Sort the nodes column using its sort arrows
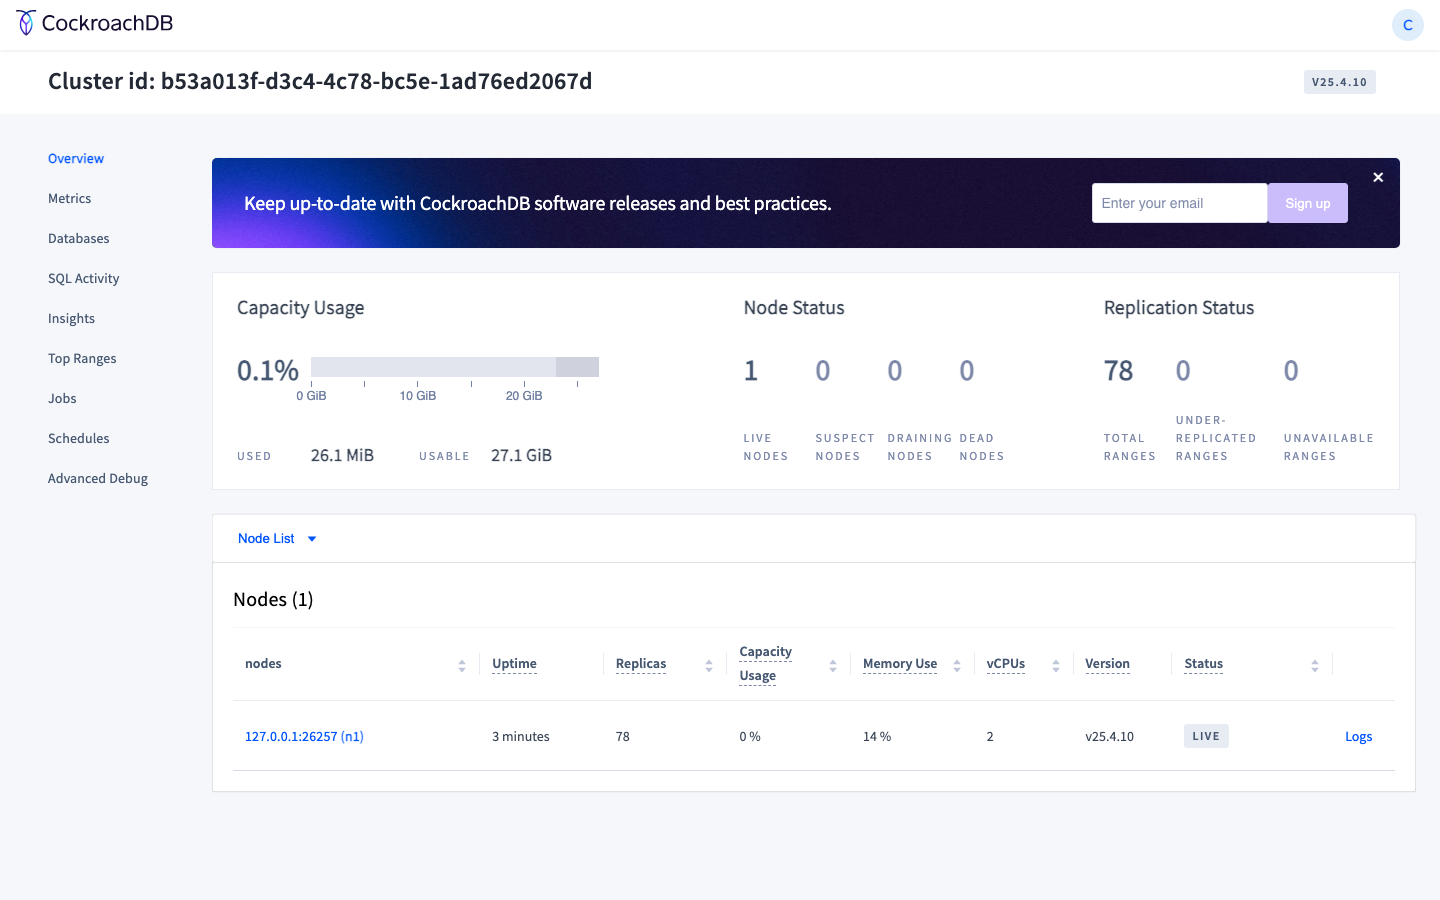1440x900 pixels. tap(462, 665)
